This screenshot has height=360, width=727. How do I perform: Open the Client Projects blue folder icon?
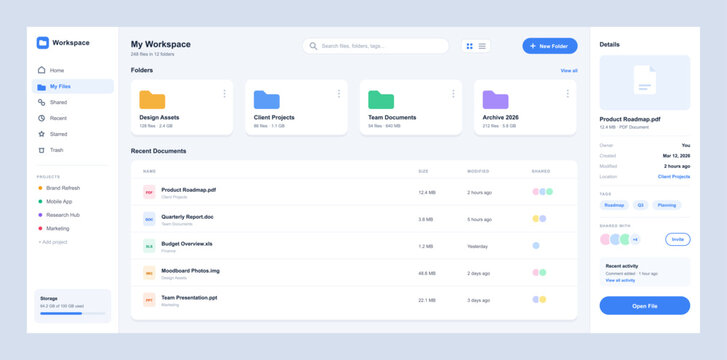coord(267,100)
